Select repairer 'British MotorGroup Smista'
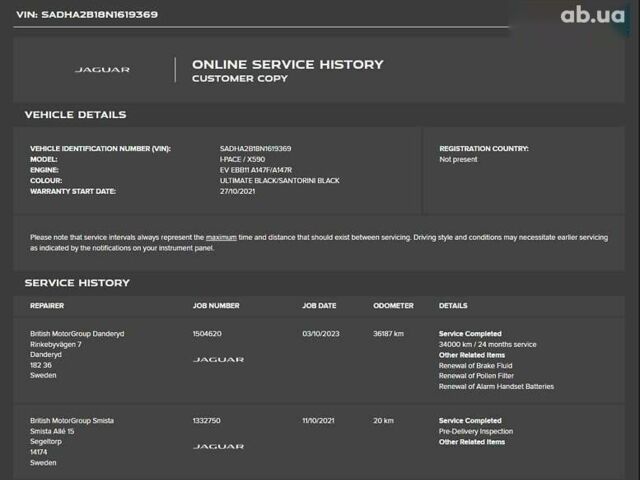This screenshot has width=640, height=480. click(x=72, y=421)
